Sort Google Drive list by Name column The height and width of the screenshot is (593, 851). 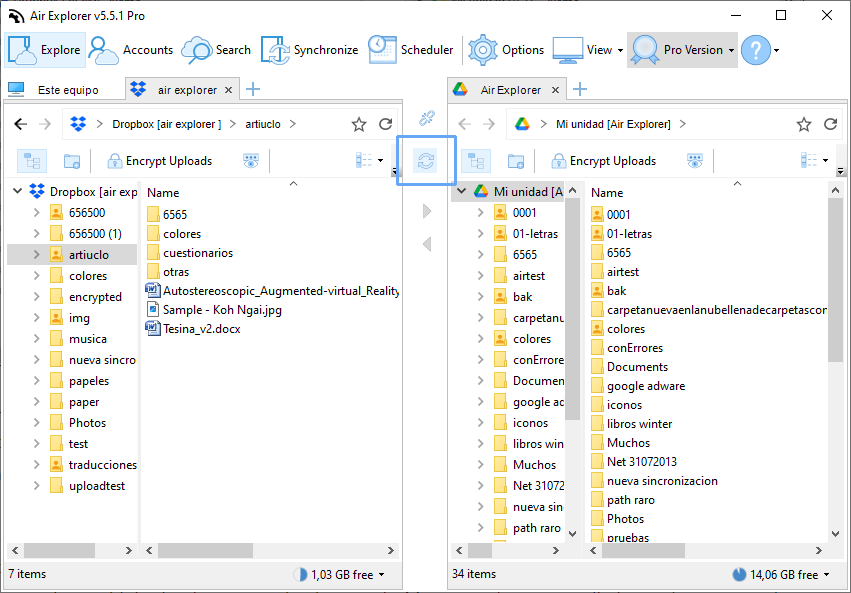tap(607, 193)
